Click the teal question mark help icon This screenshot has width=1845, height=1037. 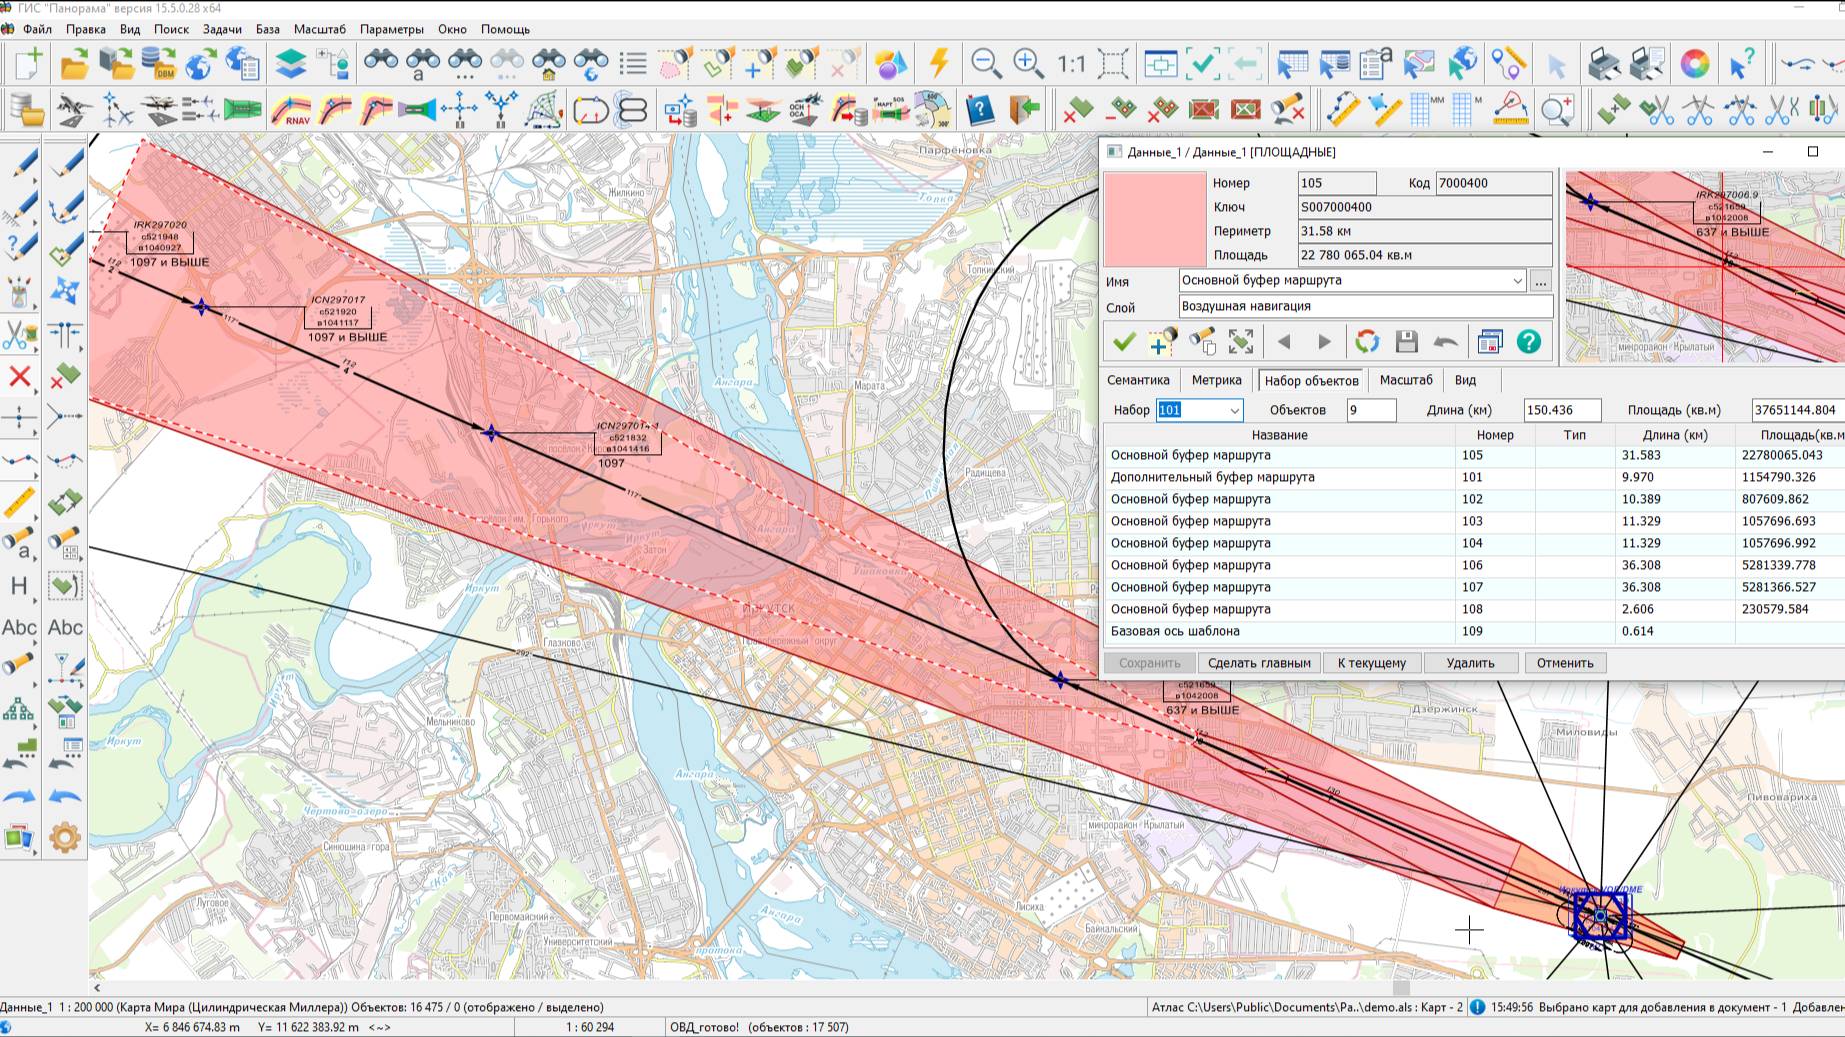point(1528,342)
